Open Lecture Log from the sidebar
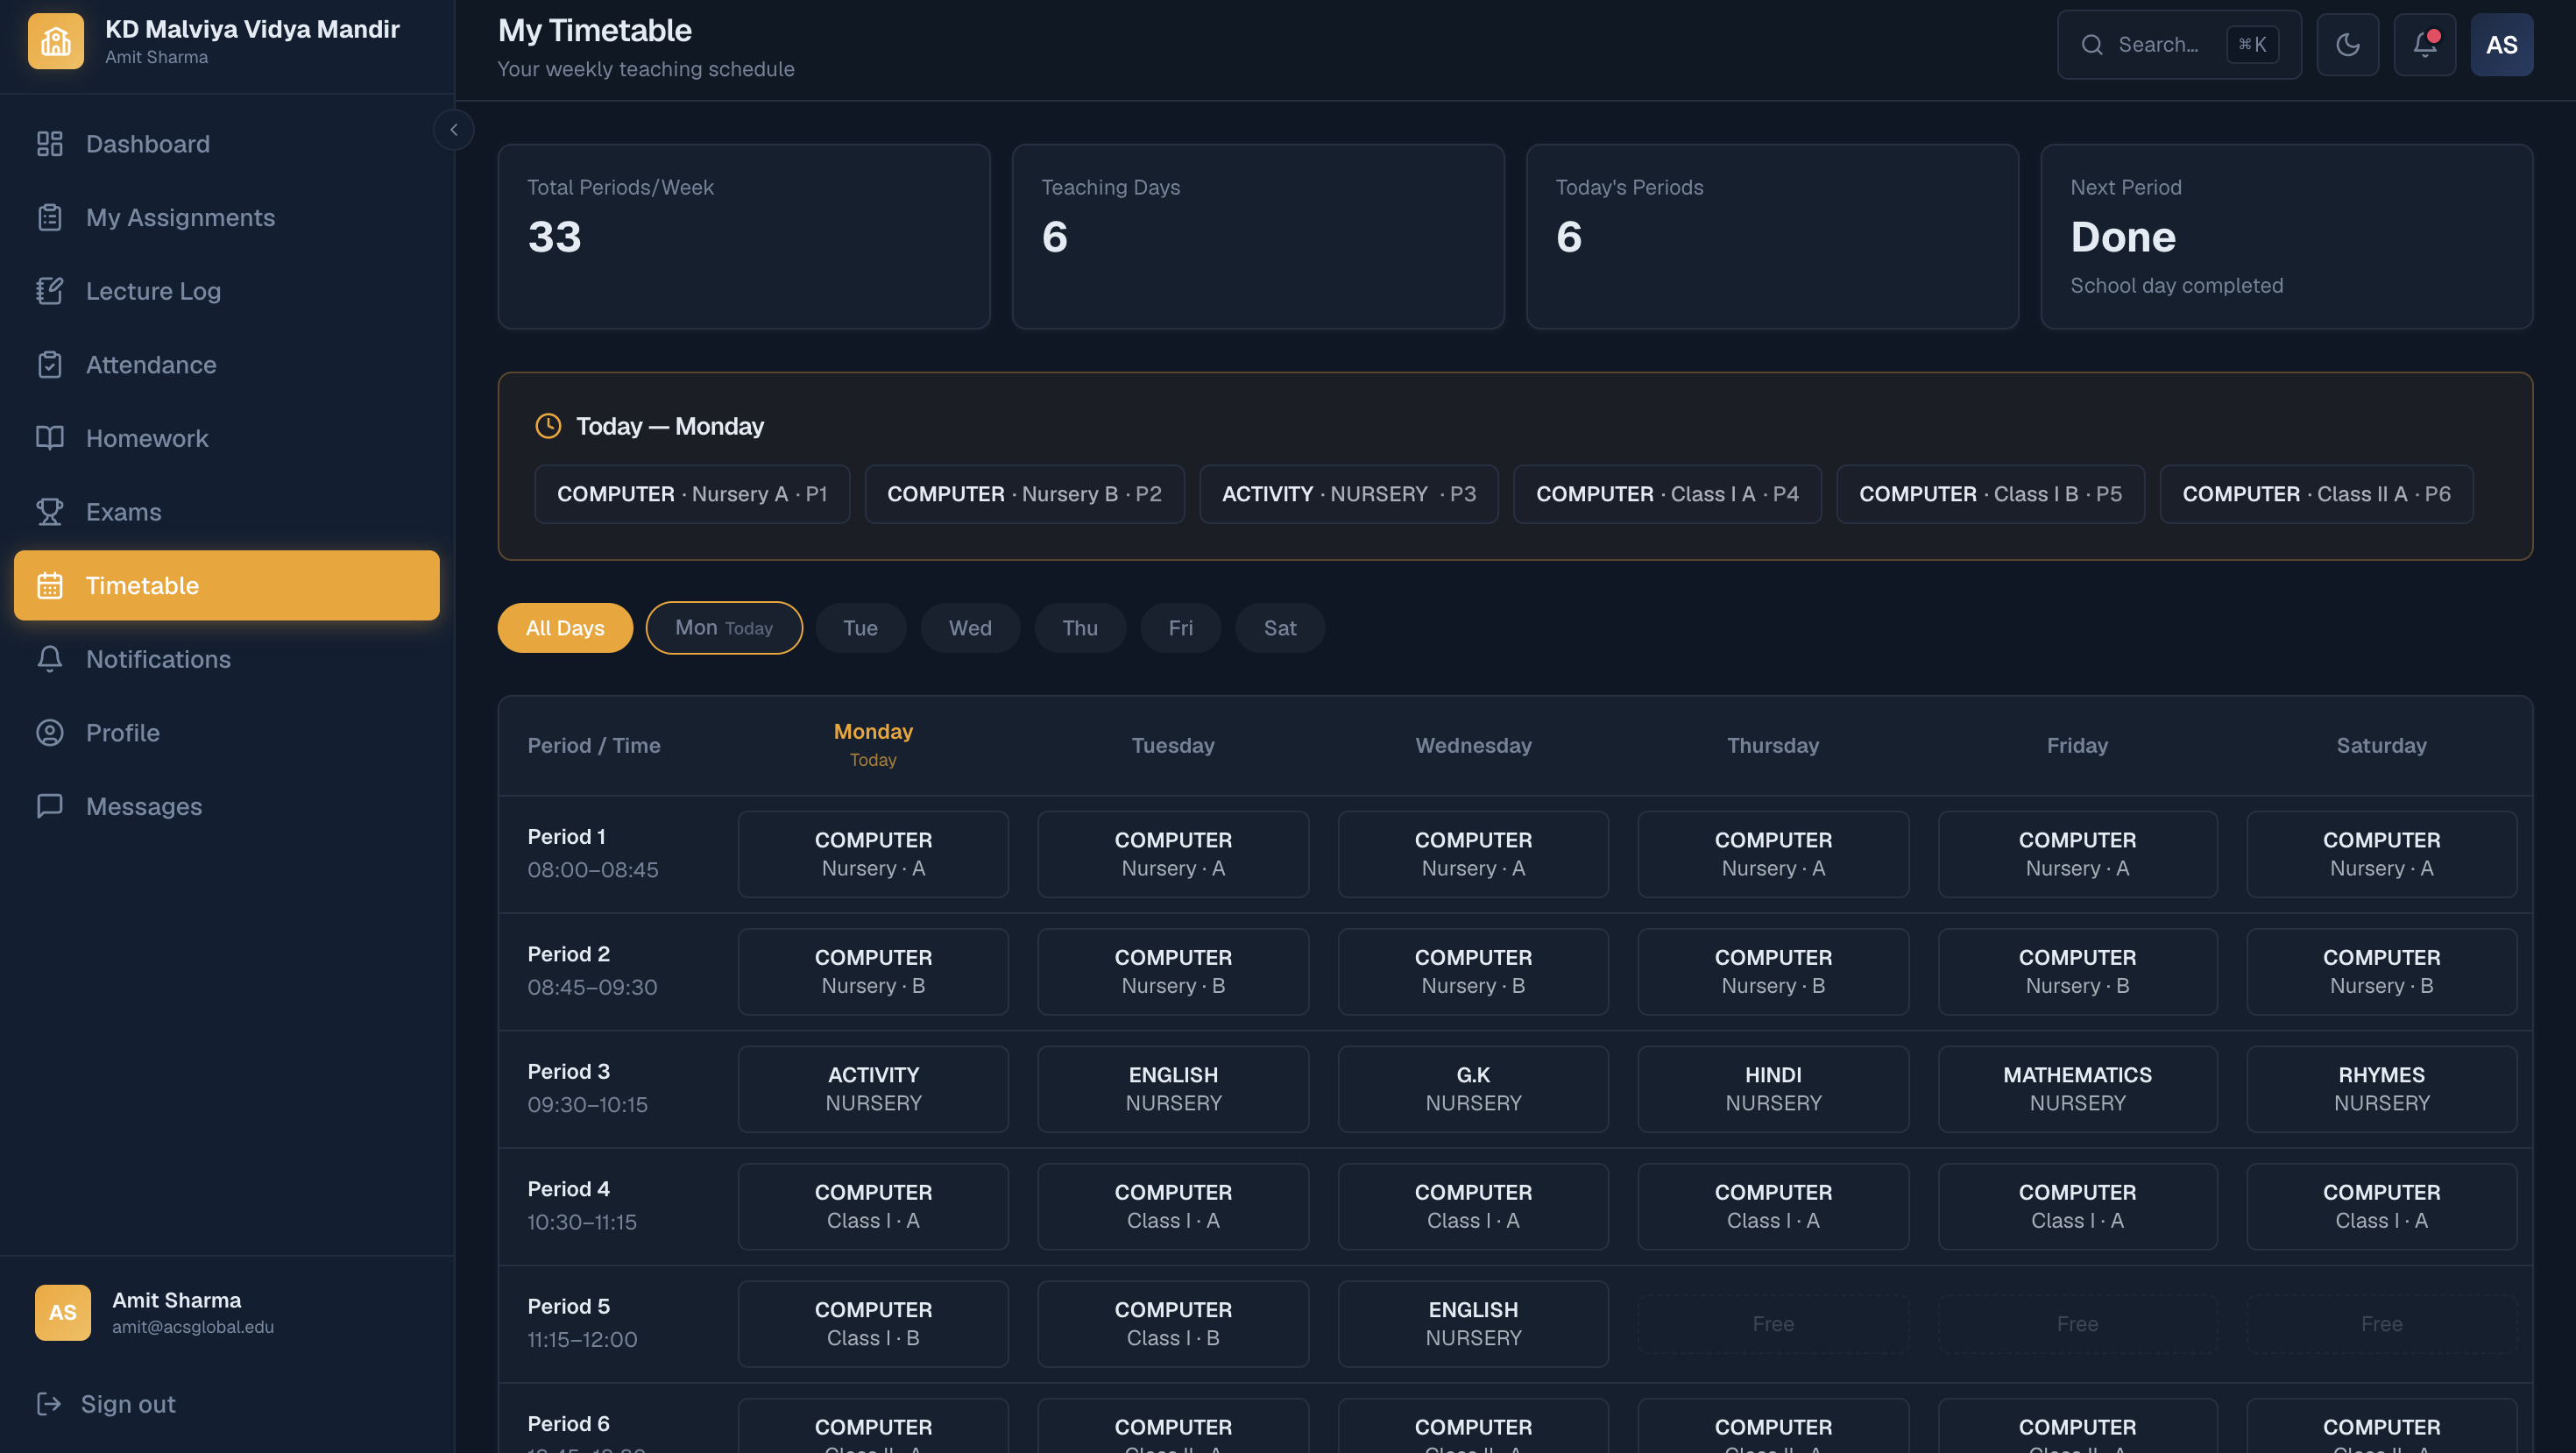This screenshot has height=1453, width=2576. click(227, 291)
